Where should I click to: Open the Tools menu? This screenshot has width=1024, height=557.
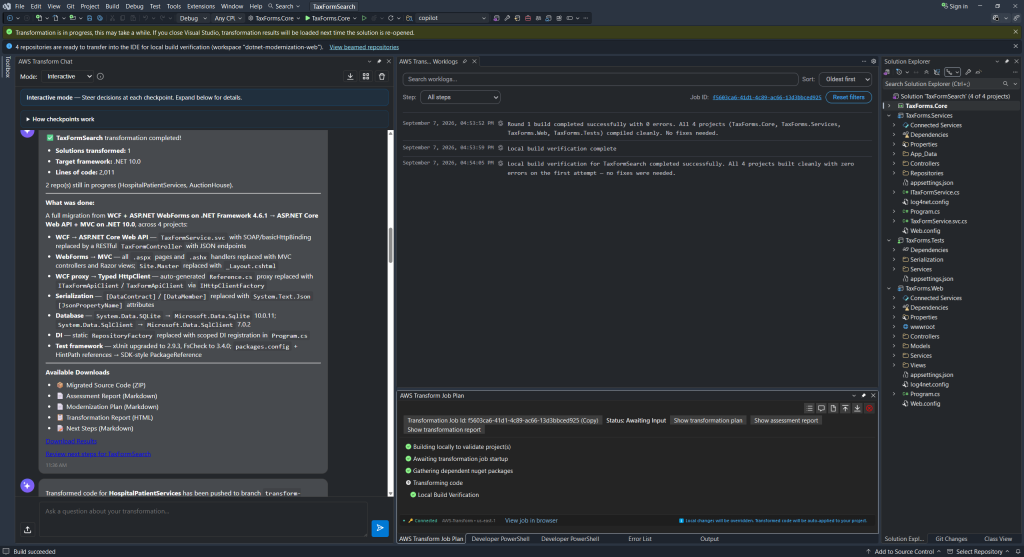(x=174, y=7)
